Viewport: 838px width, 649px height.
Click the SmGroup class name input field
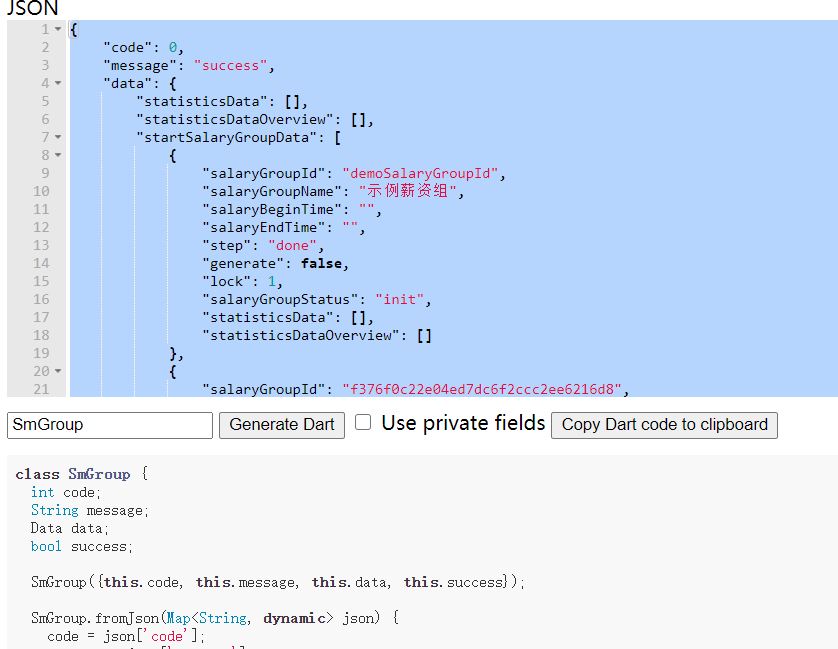[x=110, y=425]
